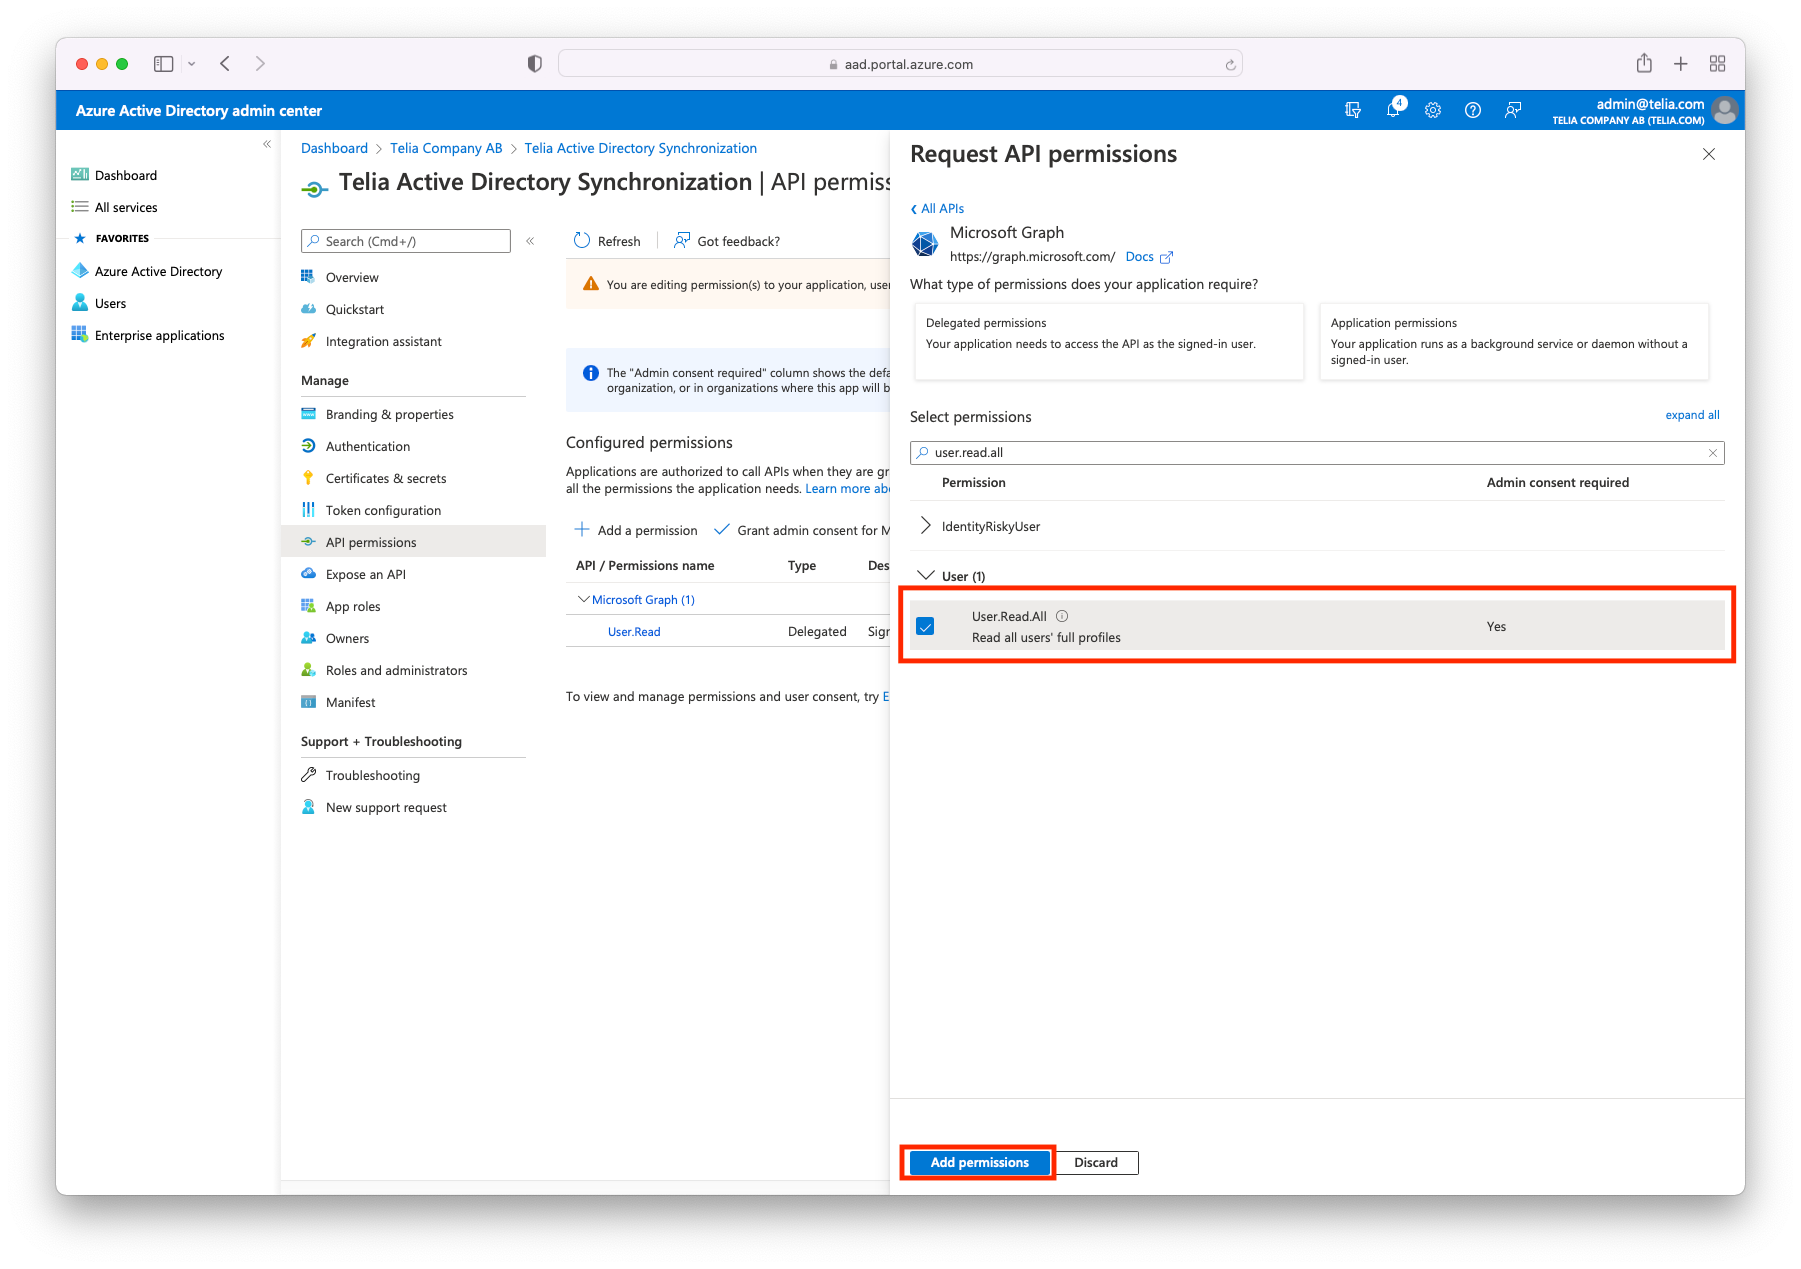Collapse the Microsoft Graph (1) row
Viewport: 1801px width, 1269px height.
(x=584, y=599)
